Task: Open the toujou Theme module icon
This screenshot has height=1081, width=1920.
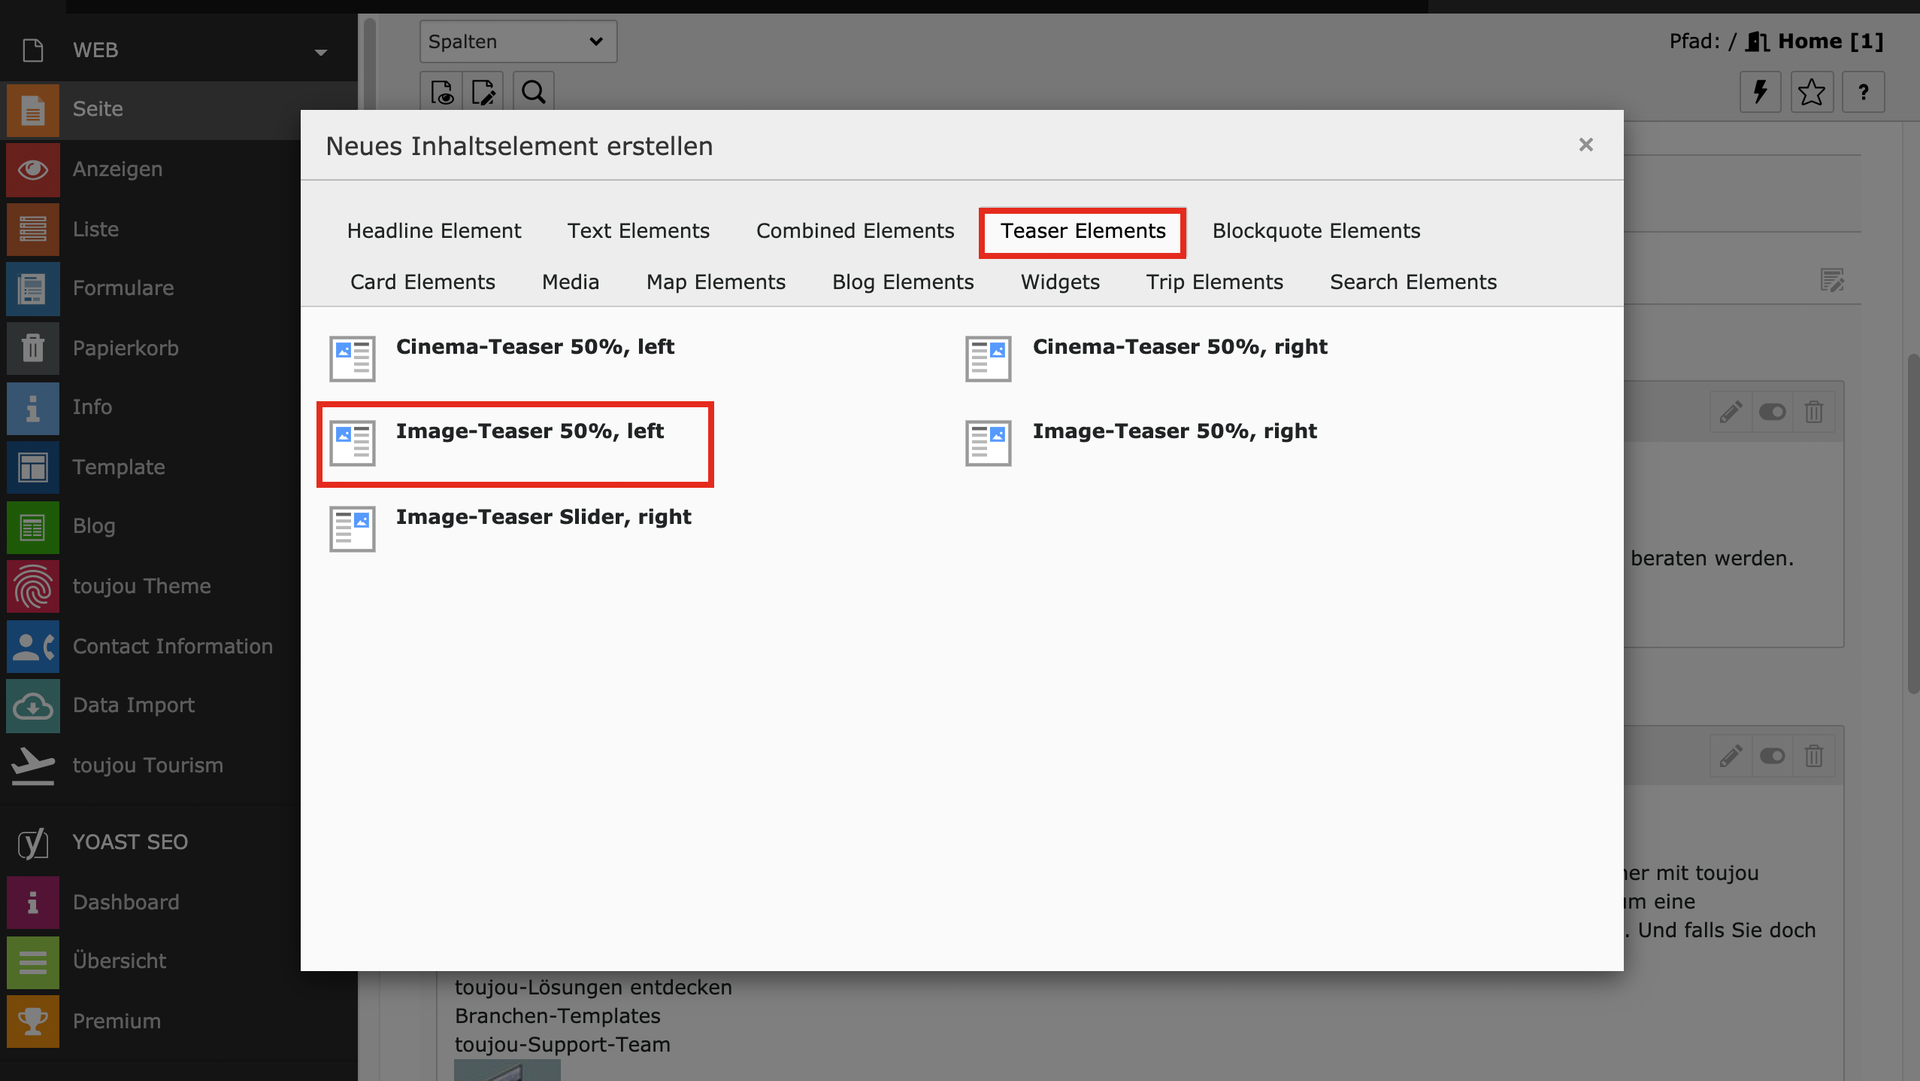Action: (x=33, y=586)
